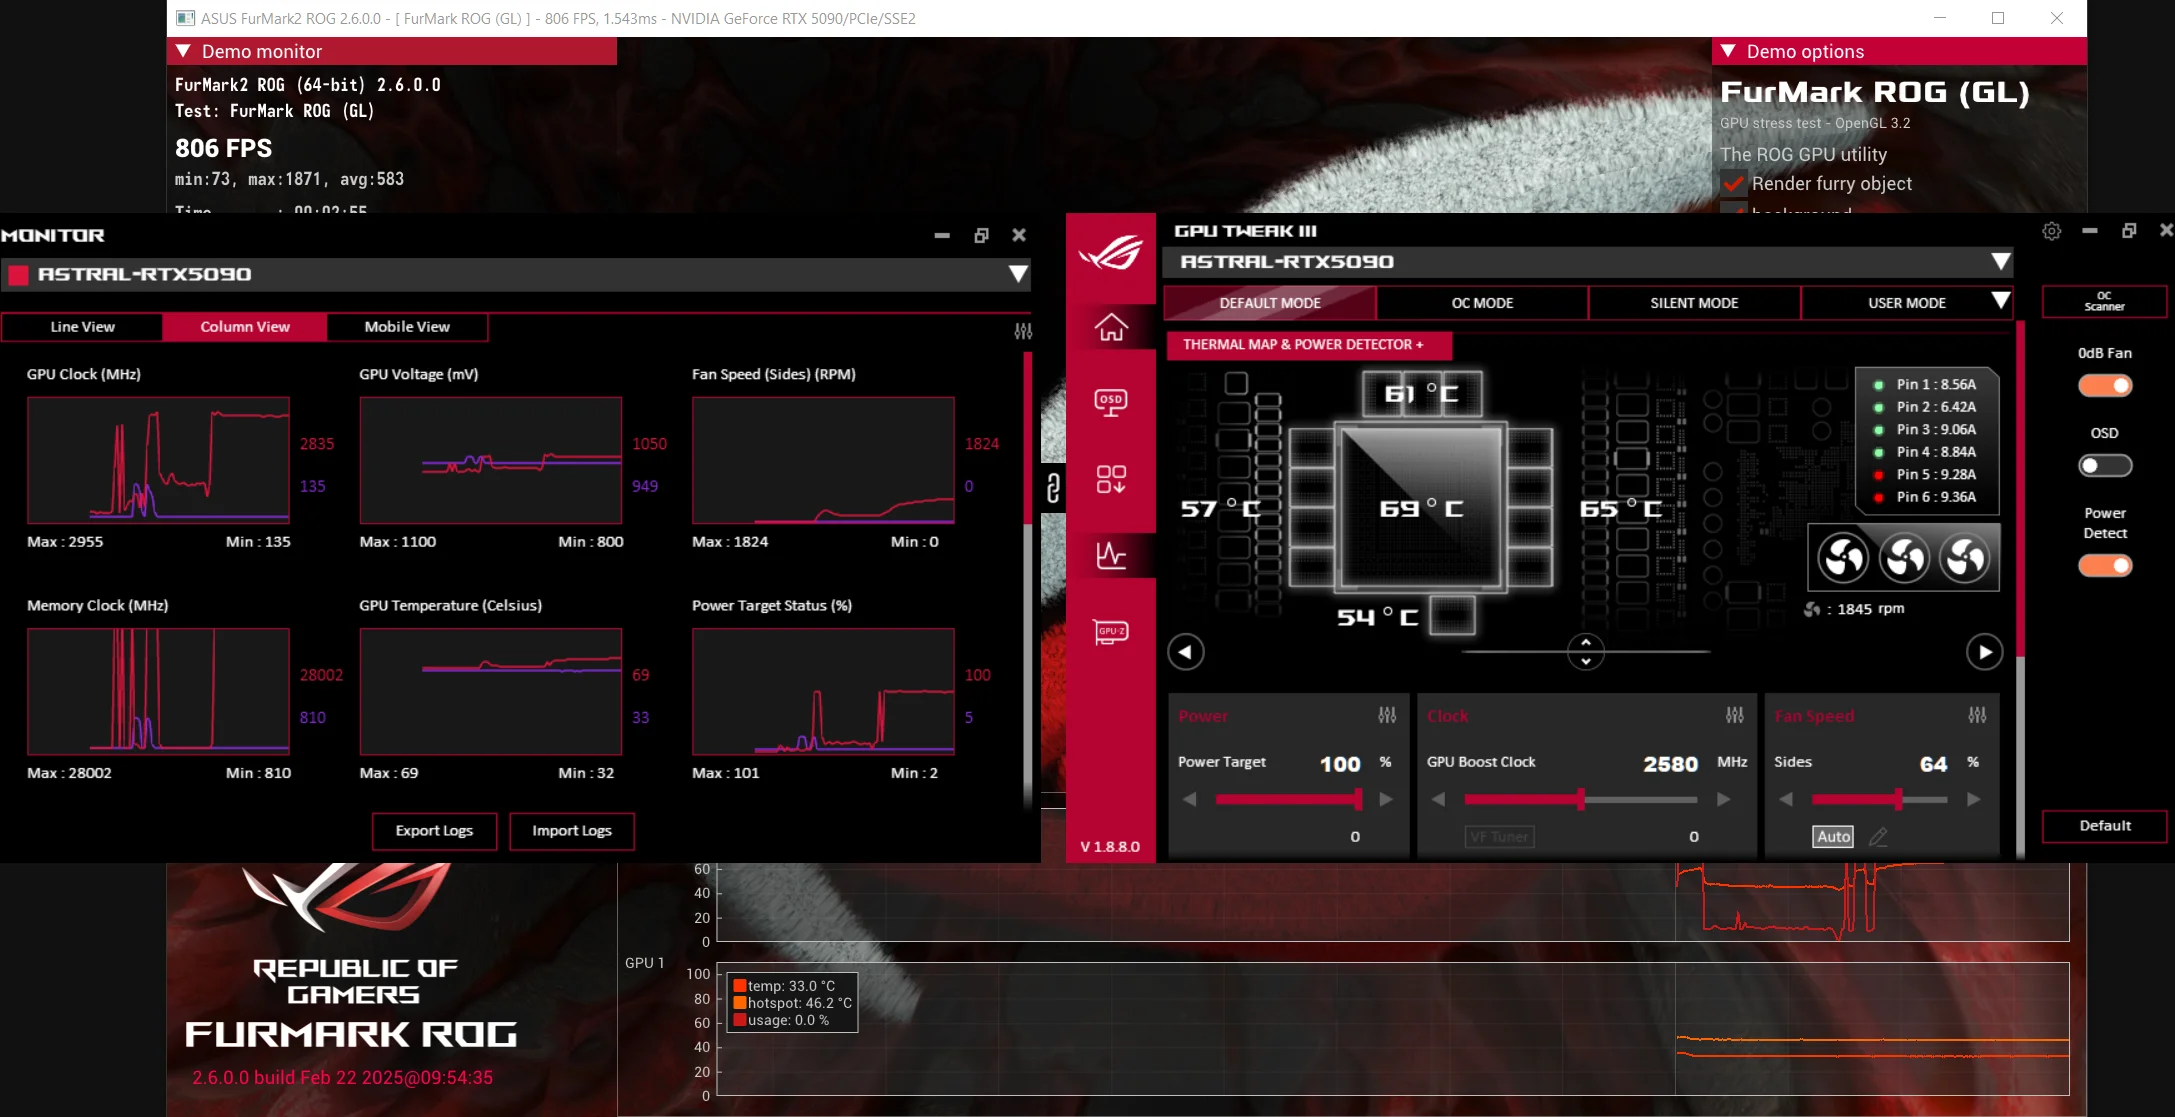Viewport: 2175px width, 1117px height.
Task: Increase GPU Boost Clock with right arrow
Action: [x=1724, y=799]
